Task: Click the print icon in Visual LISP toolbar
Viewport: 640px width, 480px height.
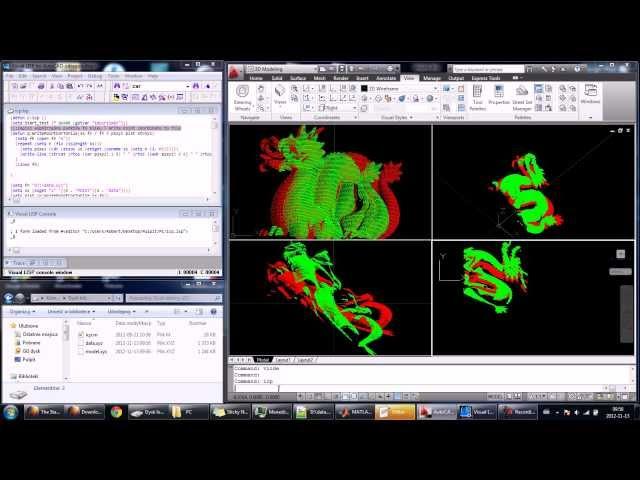Action: point(41,86)
